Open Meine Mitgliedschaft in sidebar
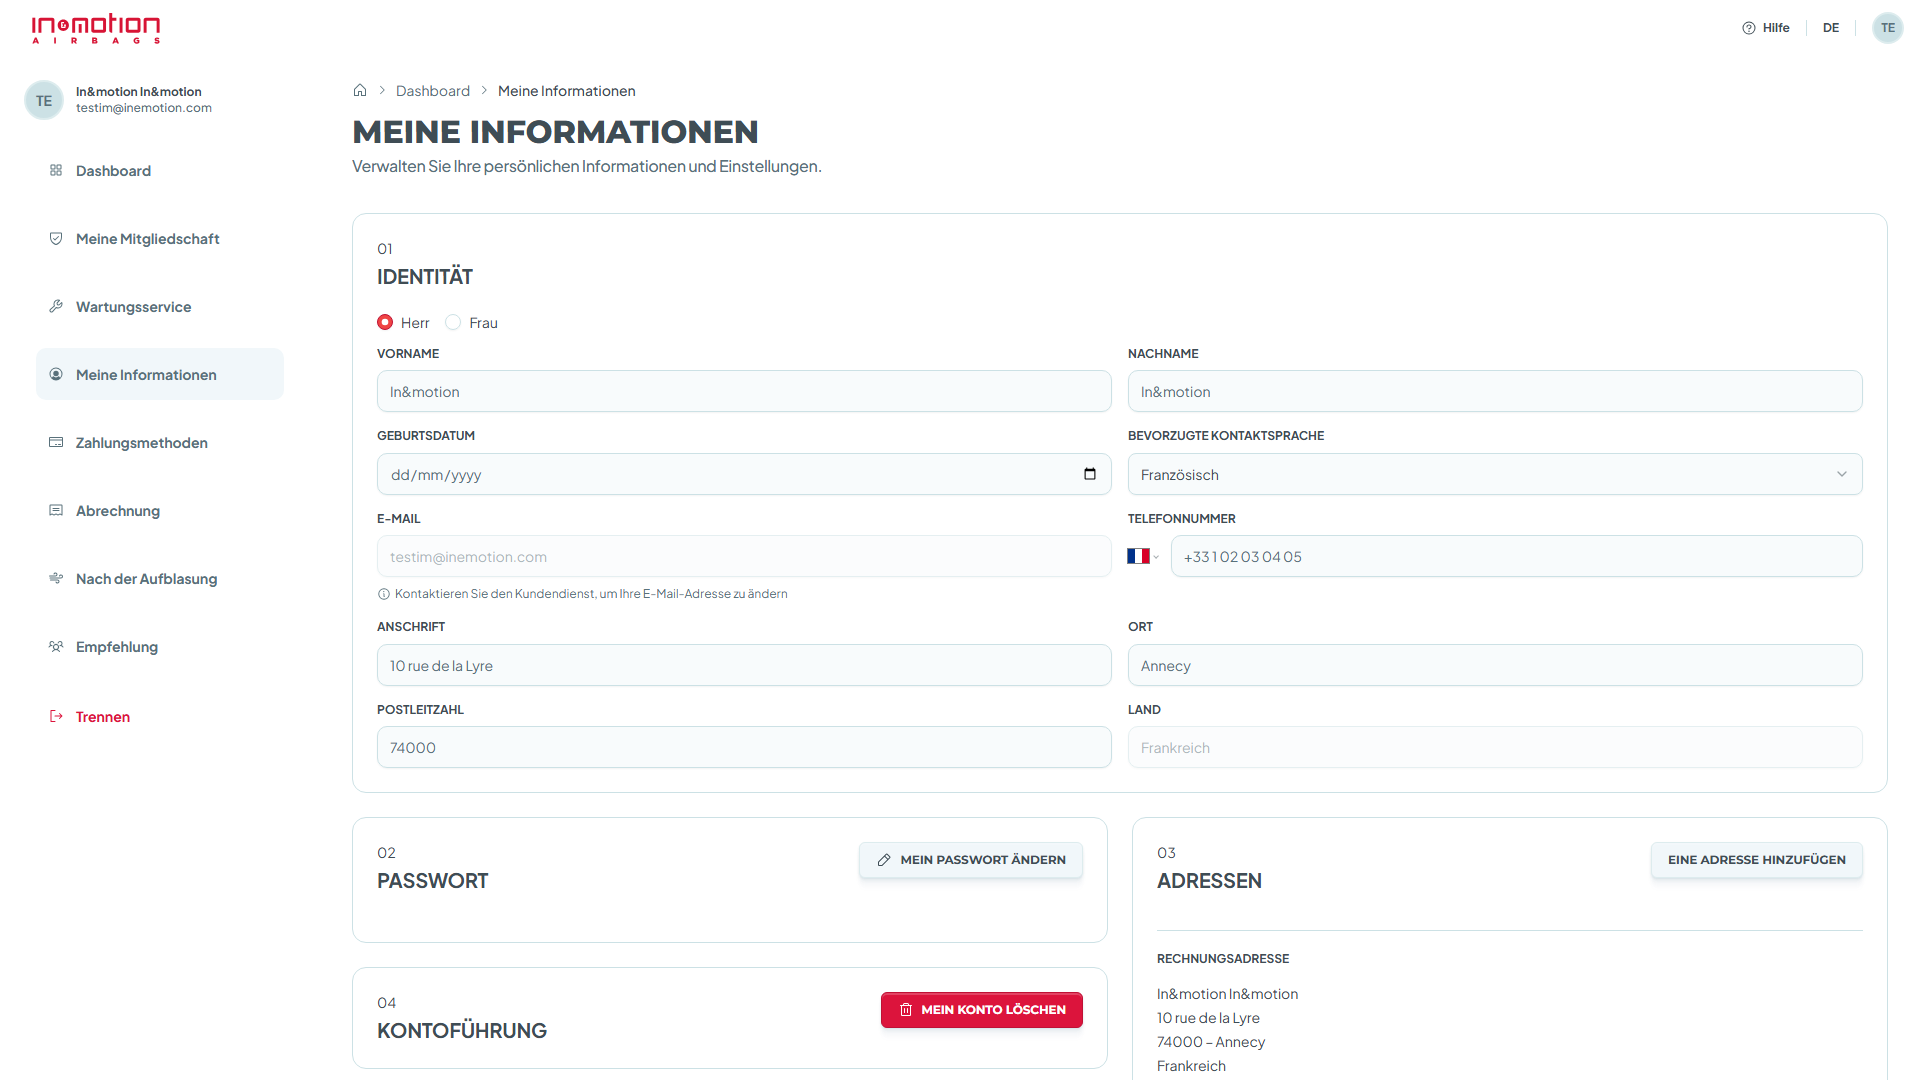Screen dimensions: 1920x1080 [160, 239]
